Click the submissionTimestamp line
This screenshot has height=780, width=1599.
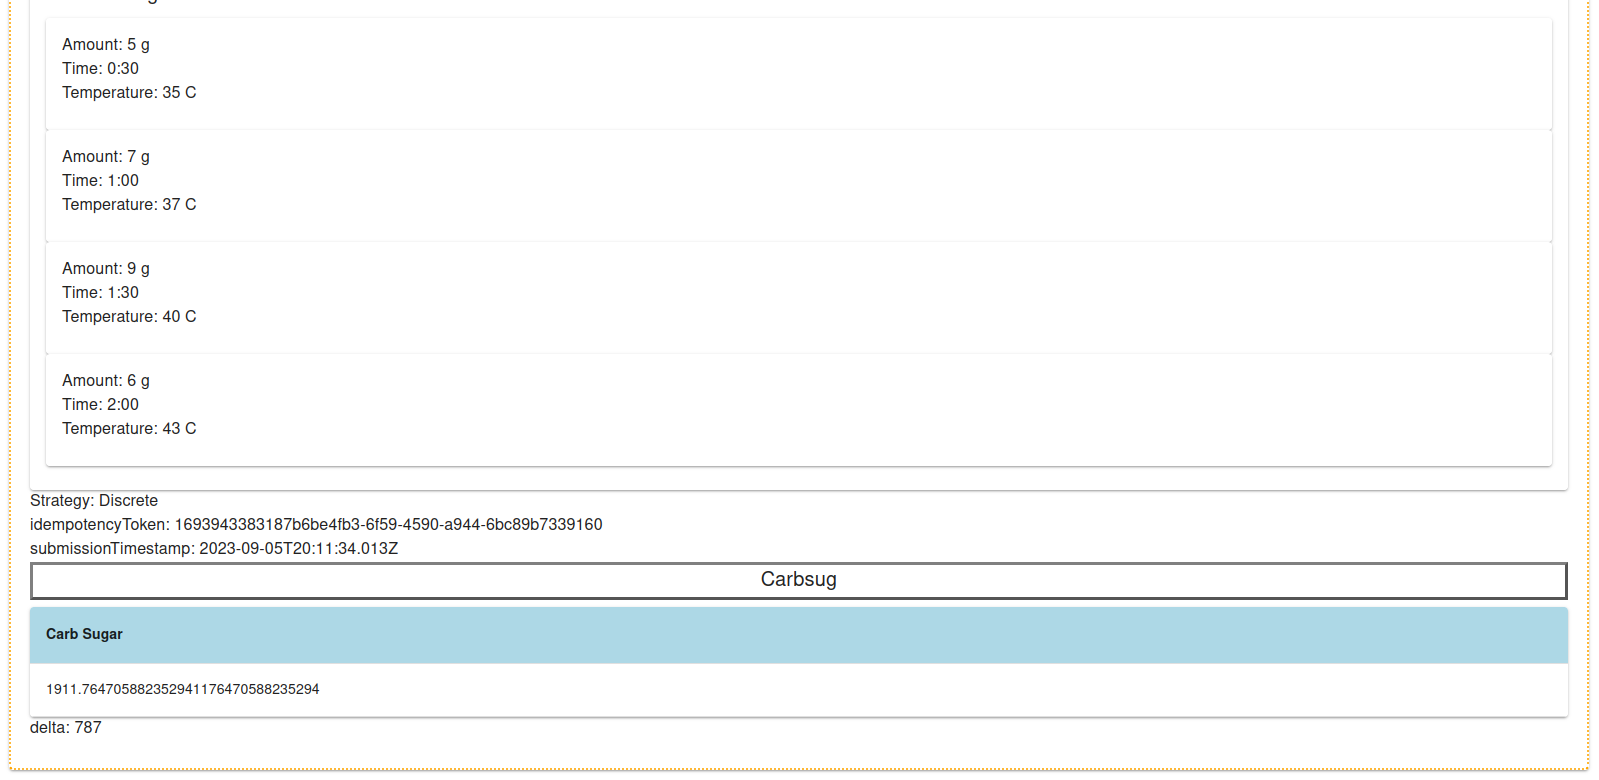[214, 548]
